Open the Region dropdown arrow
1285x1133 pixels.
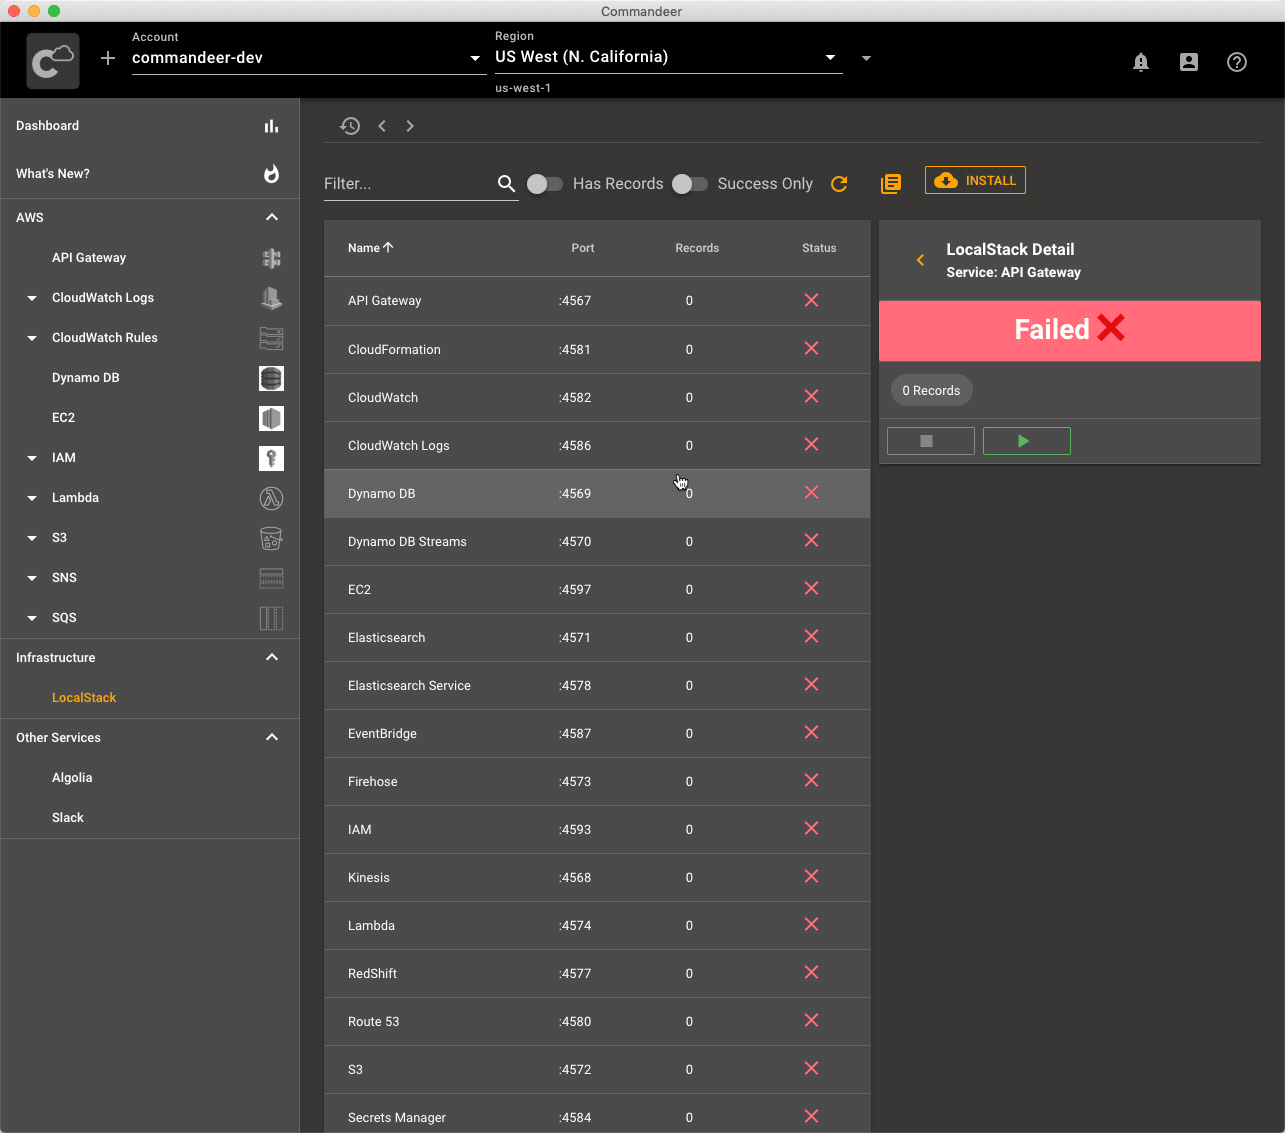830,57
